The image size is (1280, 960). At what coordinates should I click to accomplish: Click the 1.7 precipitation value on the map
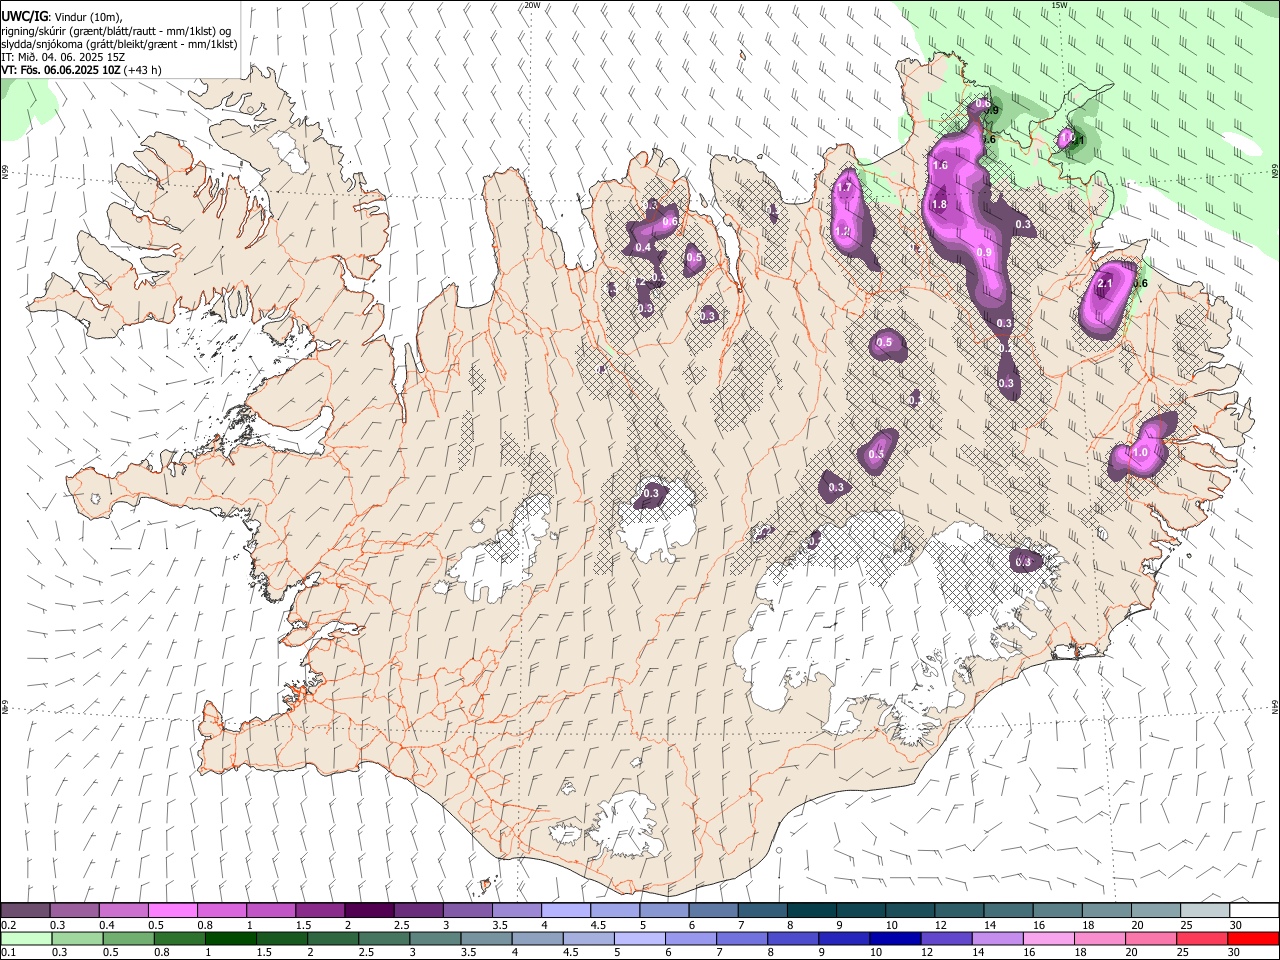point(844,188)
